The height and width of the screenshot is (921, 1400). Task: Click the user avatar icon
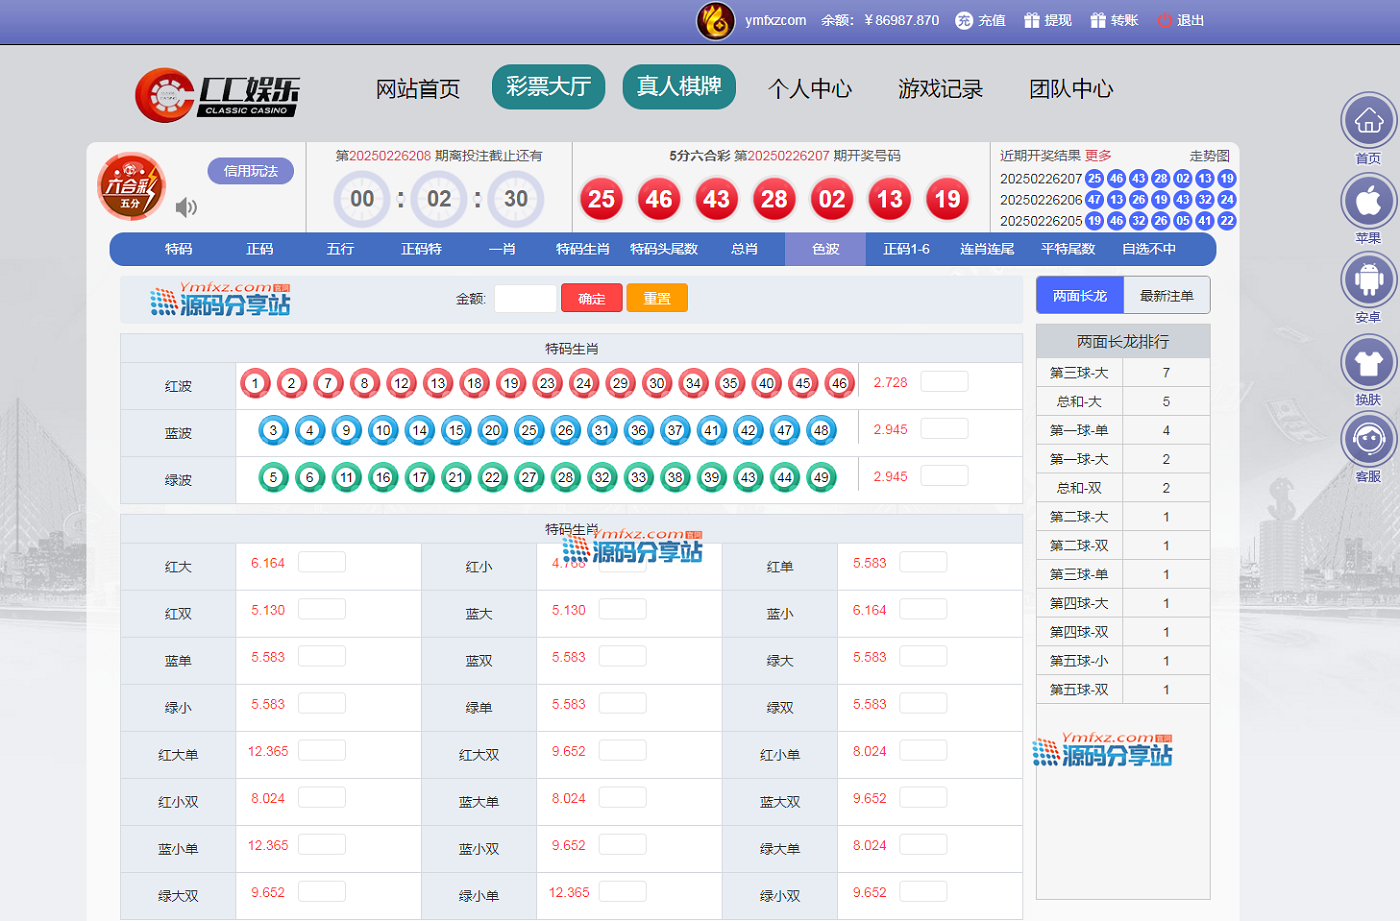coord(715,20)
